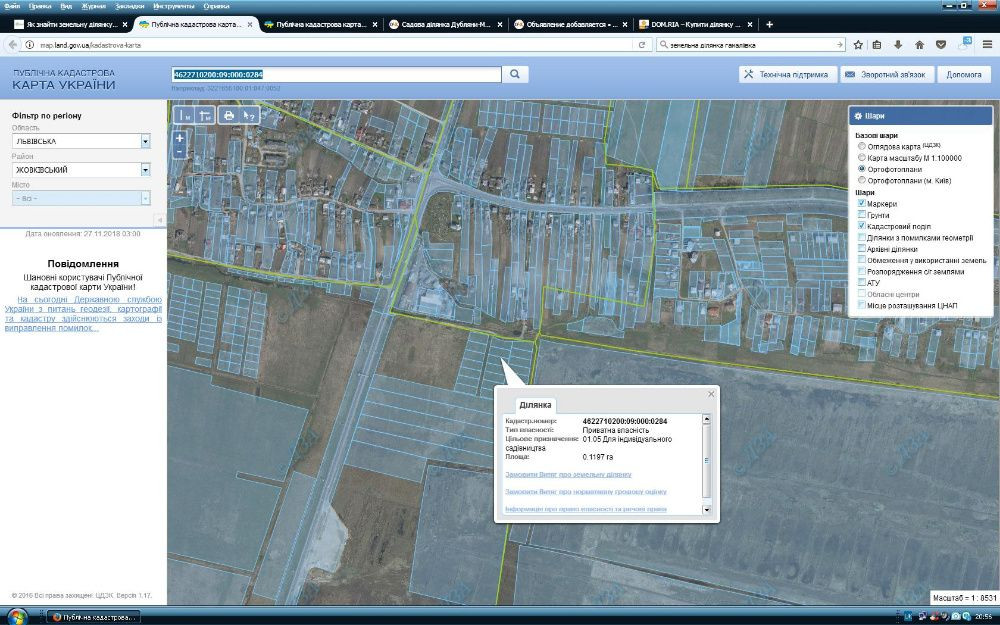This screenshot has height=625, width=1000.
Task: Click the Технічна підтримка button
Action: pyautogui.click(x=786, y=74)
